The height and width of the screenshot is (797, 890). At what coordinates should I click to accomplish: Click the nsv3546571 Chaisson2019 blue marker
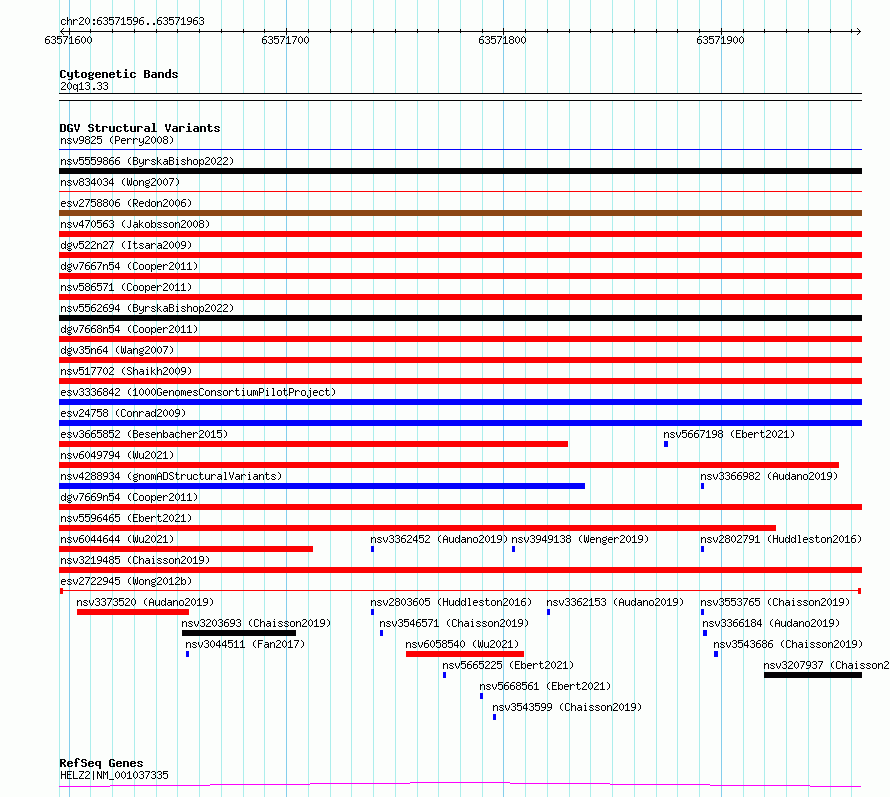(381, 633)
